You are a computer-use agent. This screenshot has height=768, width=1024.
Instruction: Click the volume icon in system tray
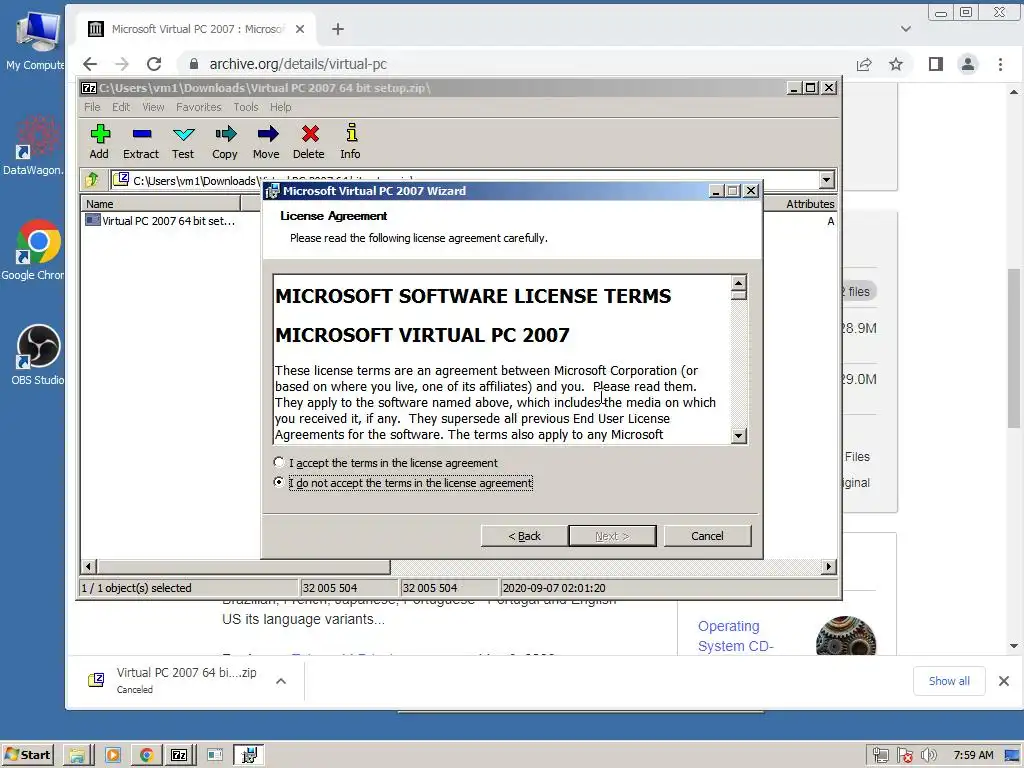coord(929,756)
